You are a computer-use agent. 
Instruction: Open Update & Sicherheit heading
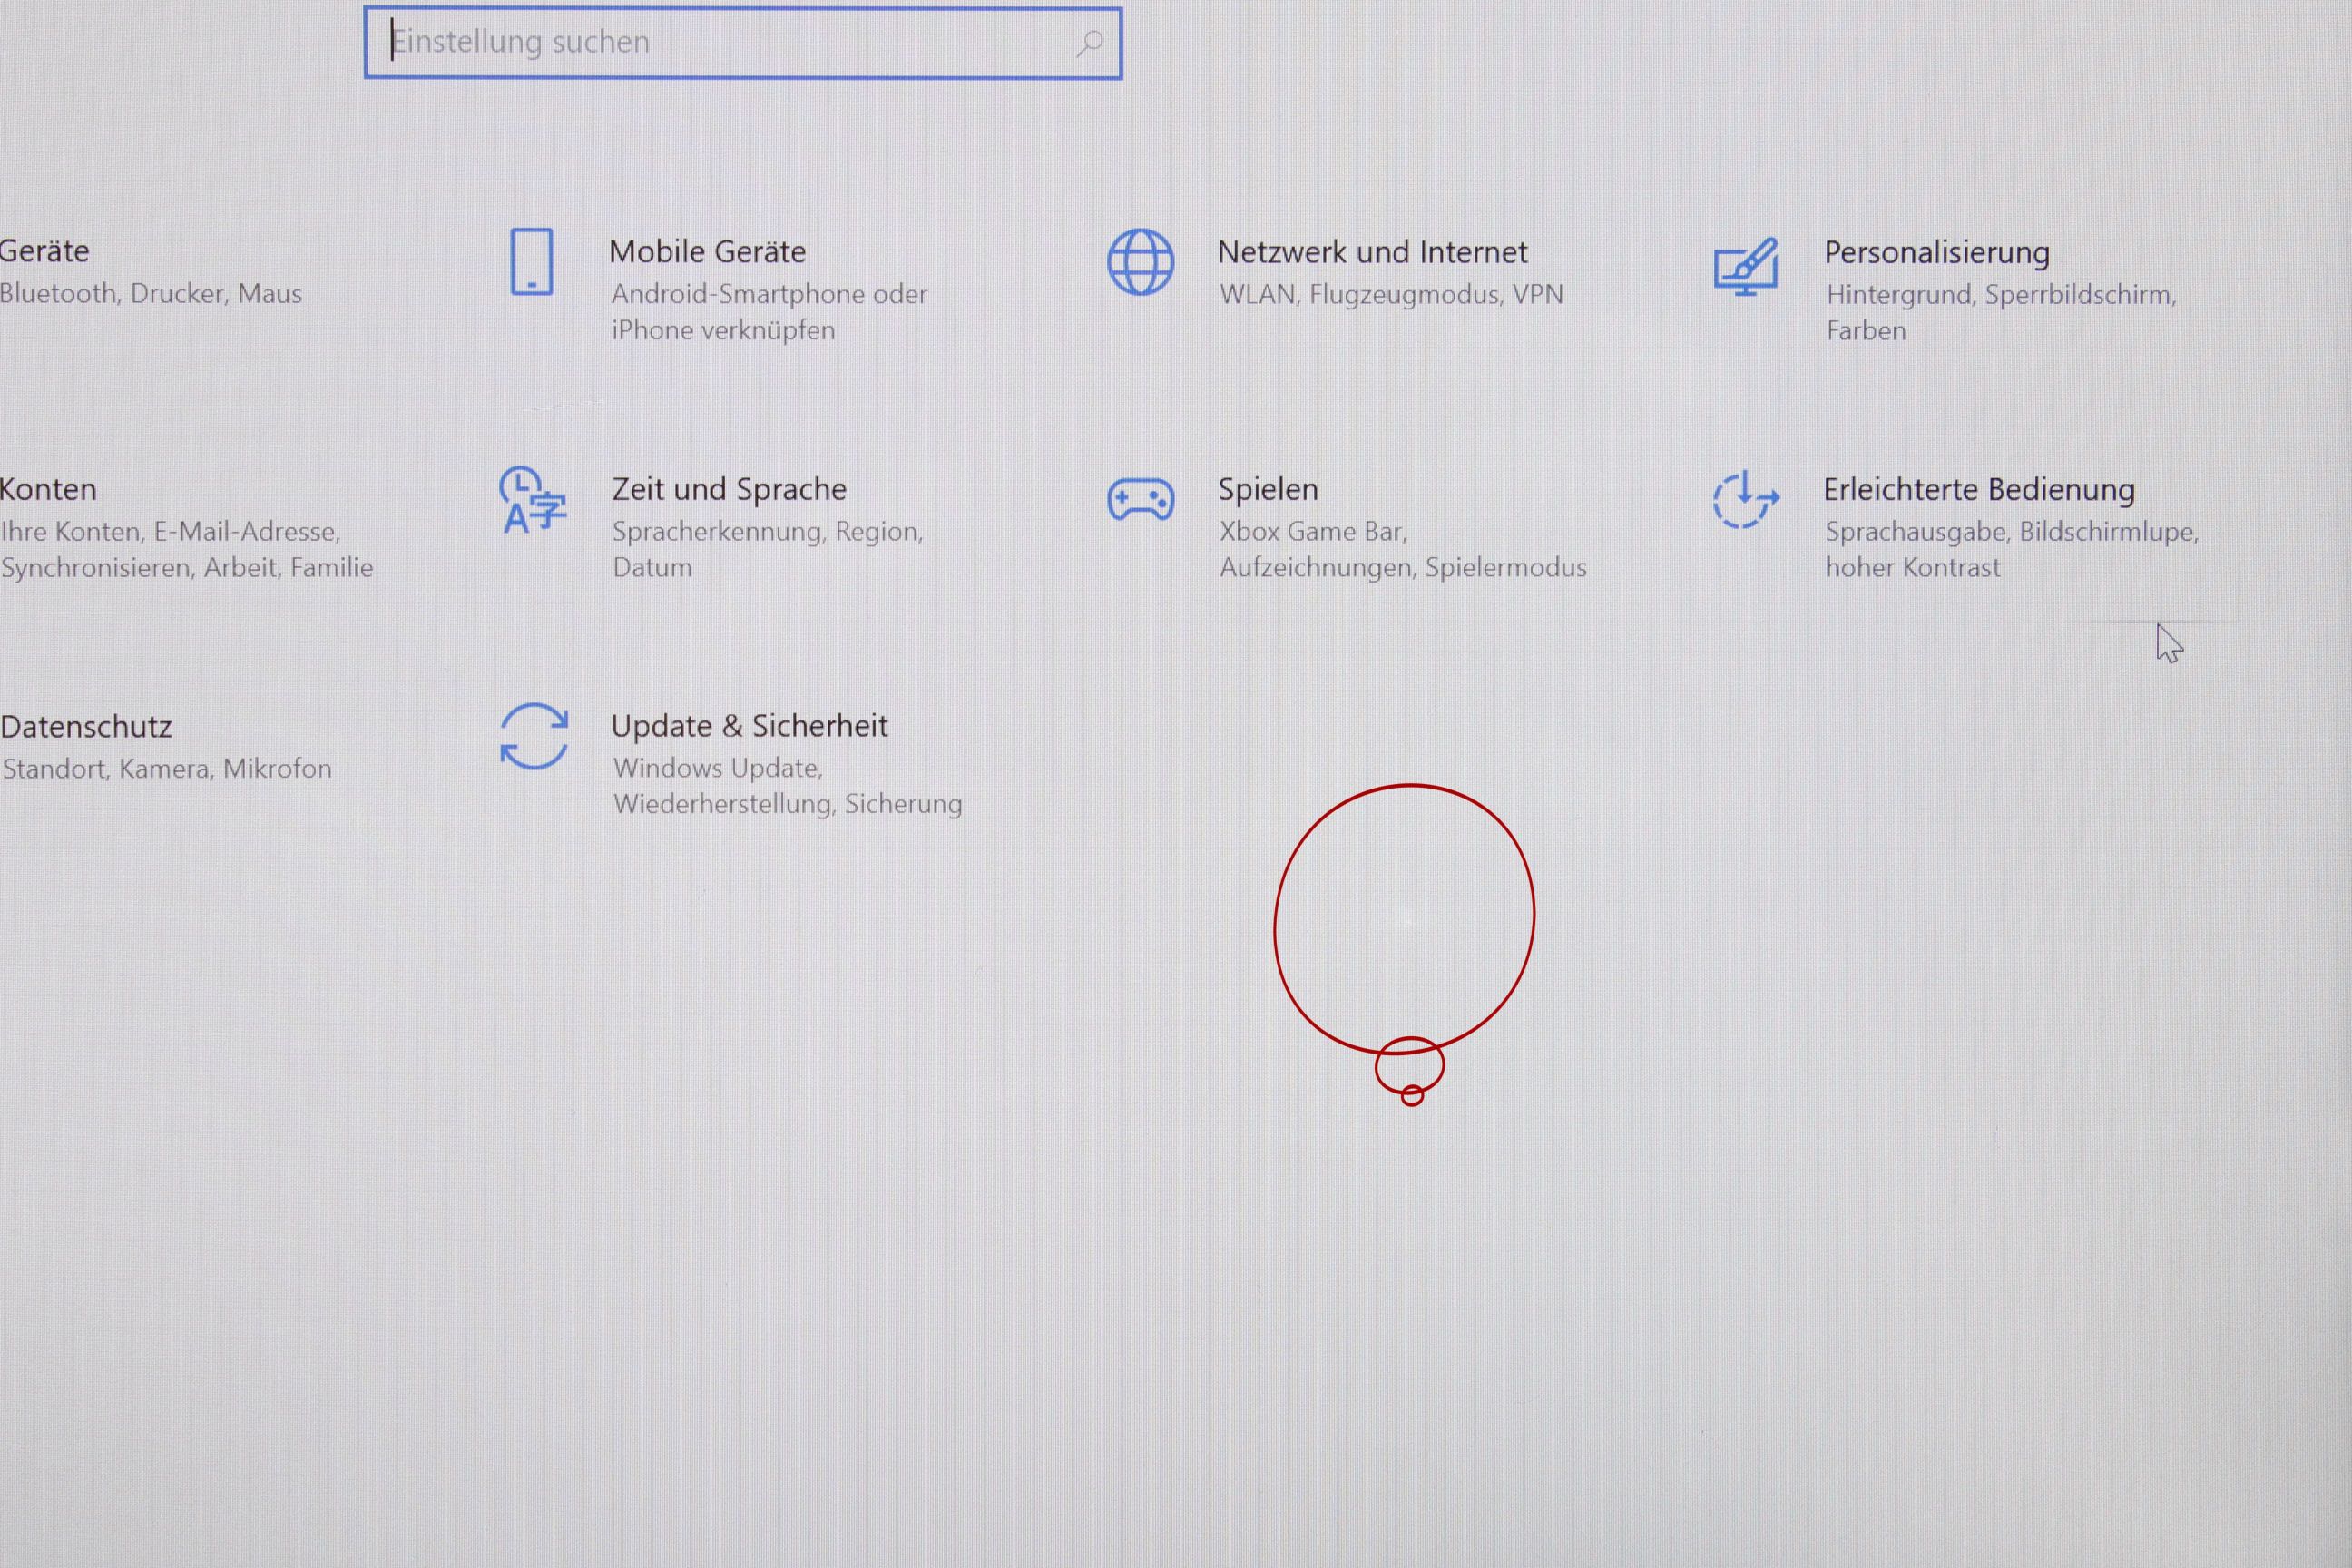[749, 726]
